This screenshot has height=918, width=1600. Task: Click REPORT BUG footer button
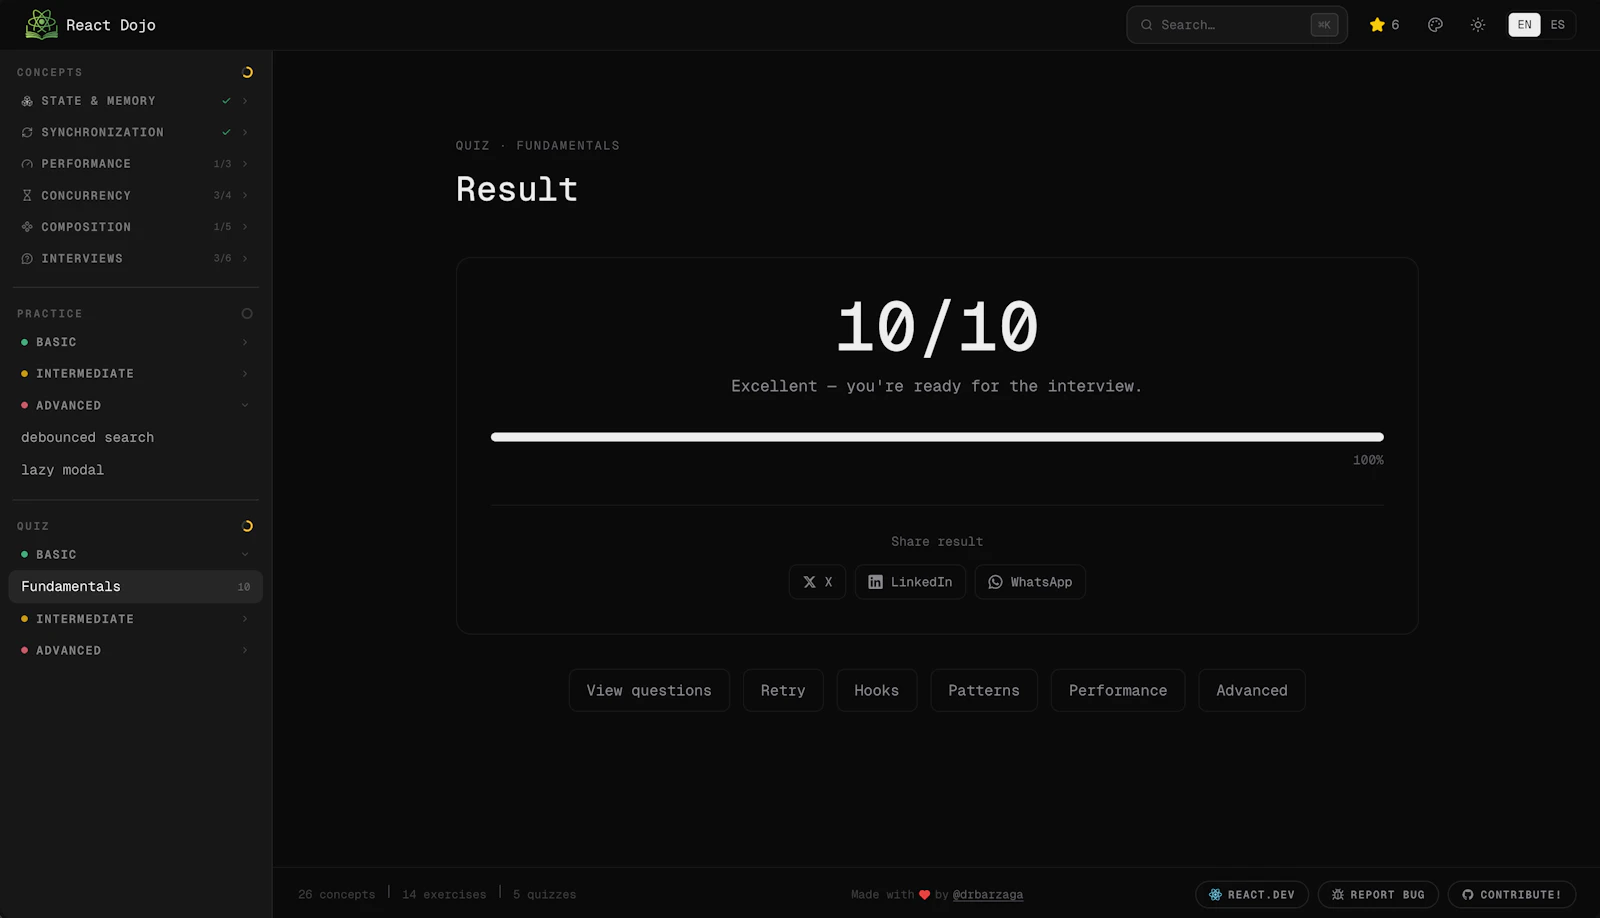pyautogui.click(x=1378, y=895)
